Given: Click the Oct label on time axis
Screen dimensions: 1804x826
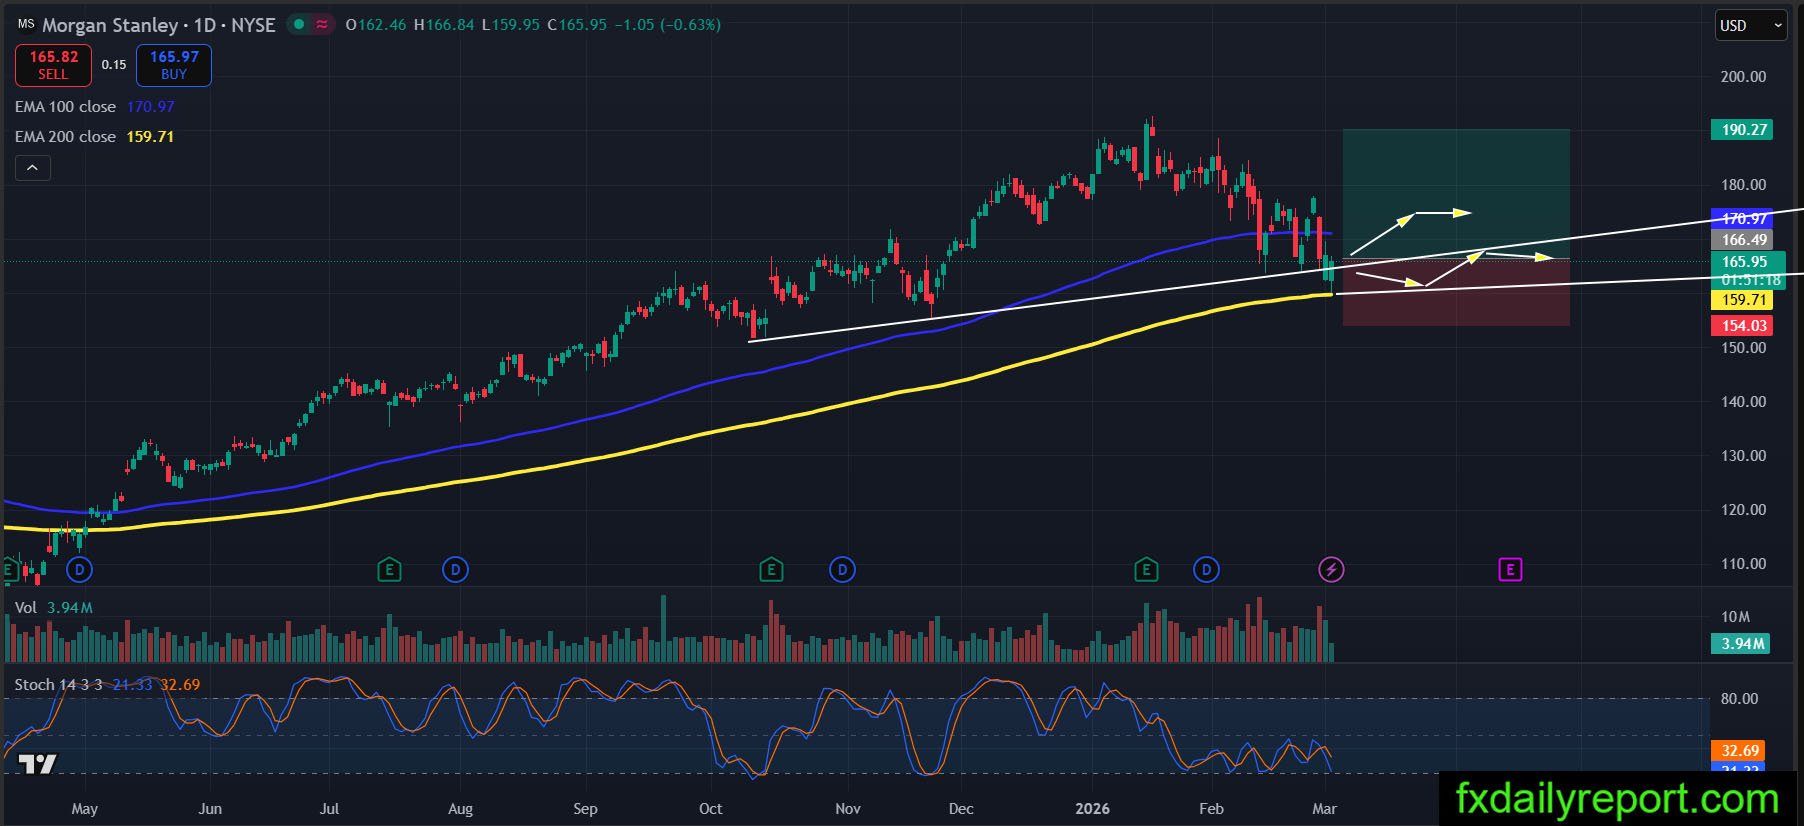Looking at the screenshot, I should [710, 808].
